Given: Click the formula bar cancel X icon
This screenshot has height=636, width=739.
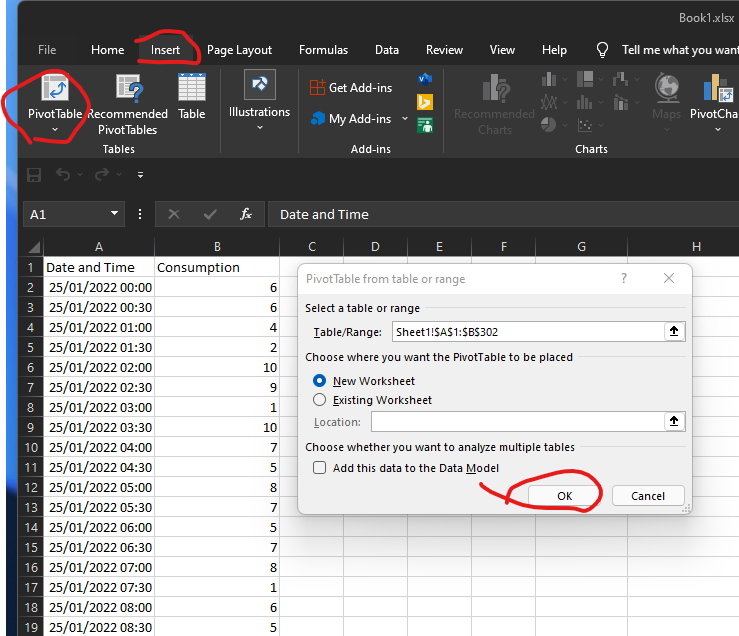Looking at the screenshot, I should click(x=174, y=215).
